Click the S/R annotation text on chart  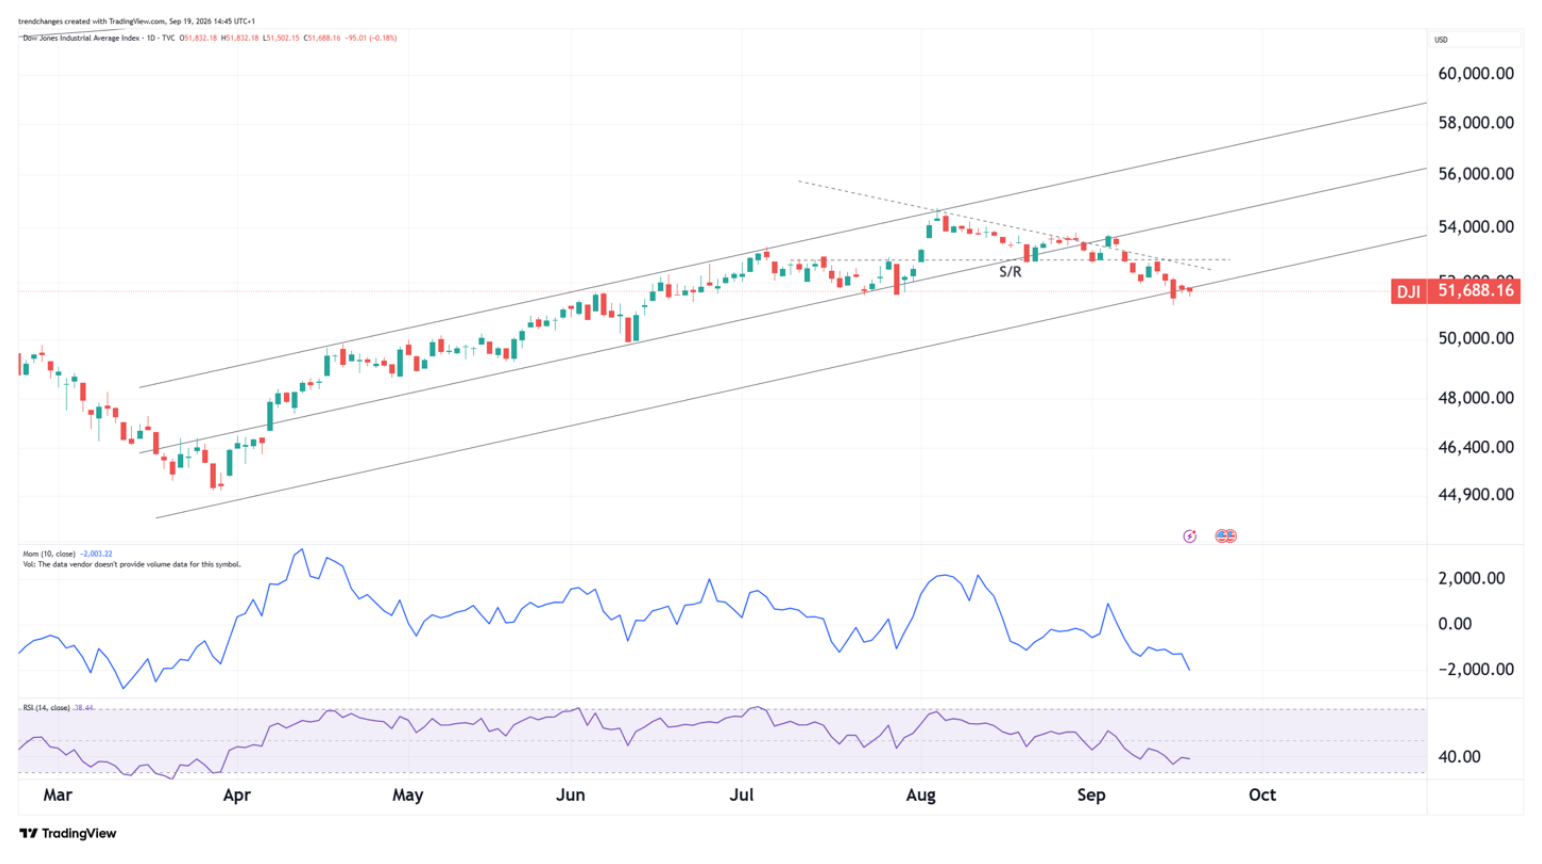[x=1010, y=271]
